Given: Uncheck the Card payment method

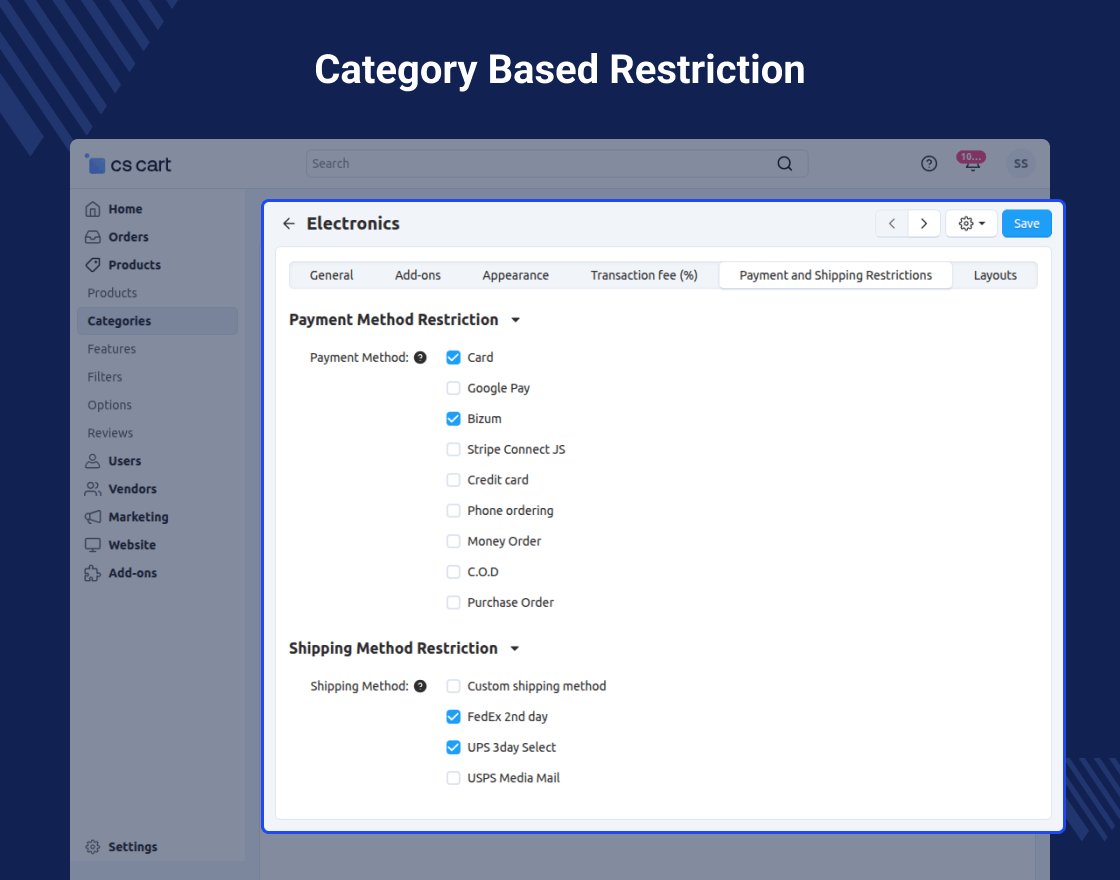Looking at the screenshot, I should 453,357.
